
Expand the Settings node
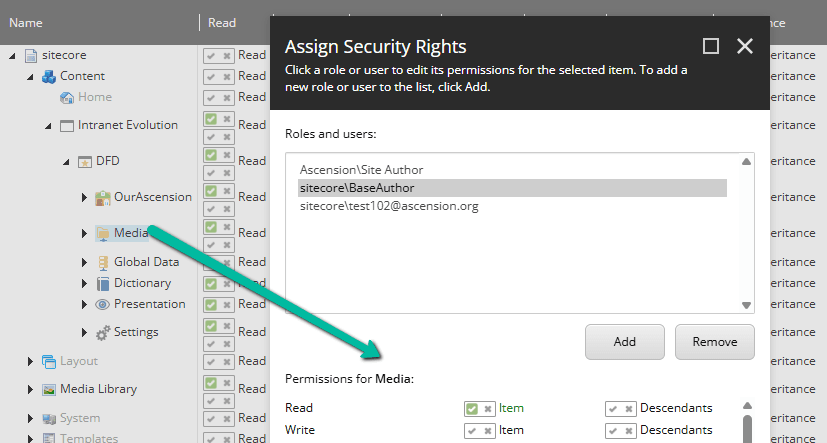(84, 332)
